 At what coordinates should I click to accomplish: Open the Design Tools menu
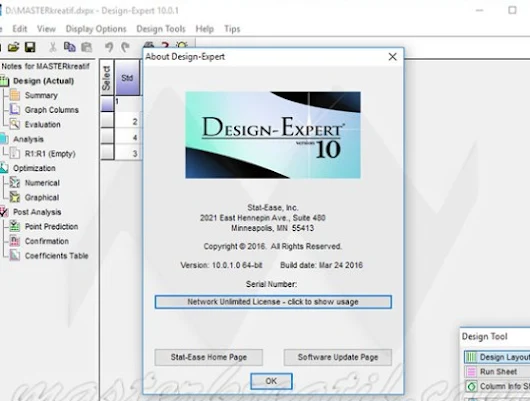pyautogui.click(x=161, y=29)
